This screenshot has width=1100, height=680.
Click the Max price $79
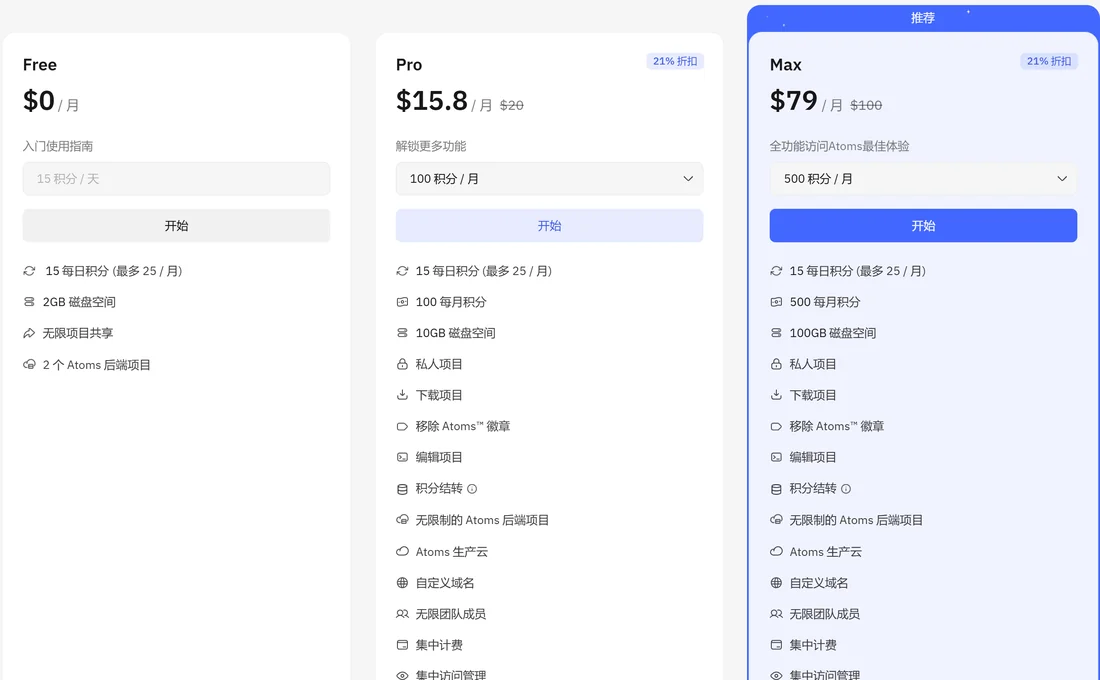pyautogui.click(x=793, y=101)
